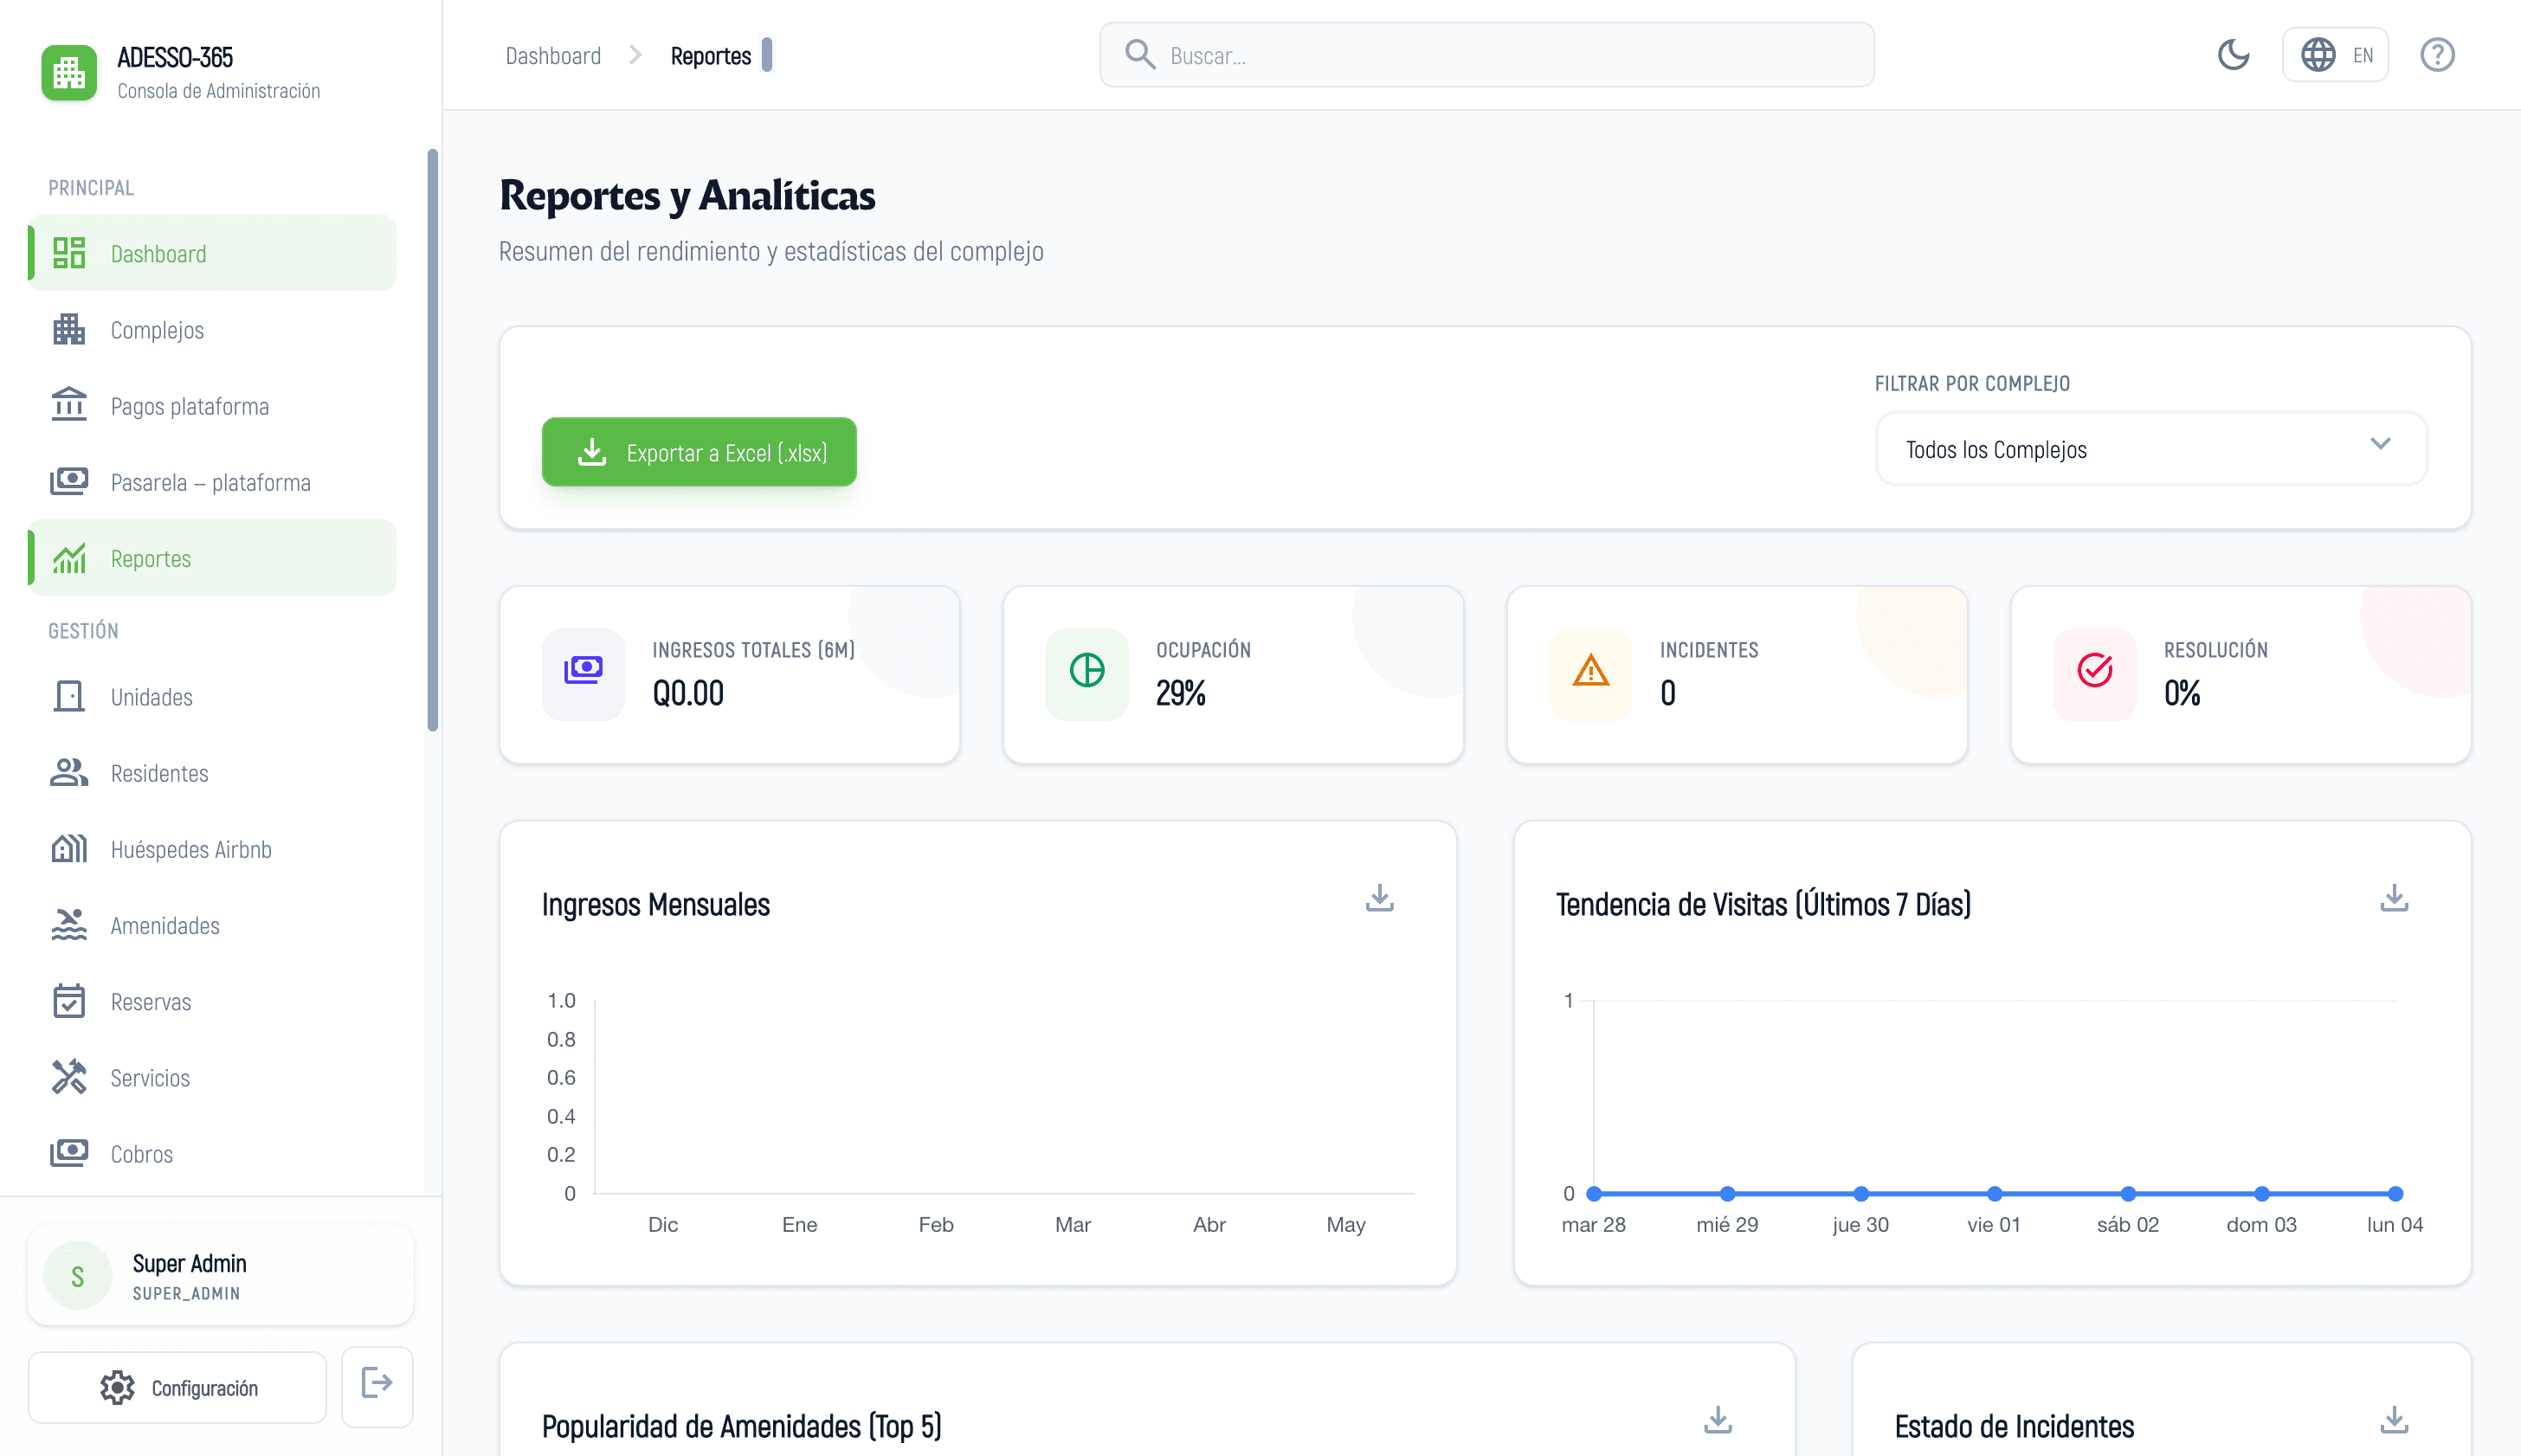This screenshot has width=2521, height=1456.
Task: Focus the Buscar search field
Action: (x=1486, y=55)
